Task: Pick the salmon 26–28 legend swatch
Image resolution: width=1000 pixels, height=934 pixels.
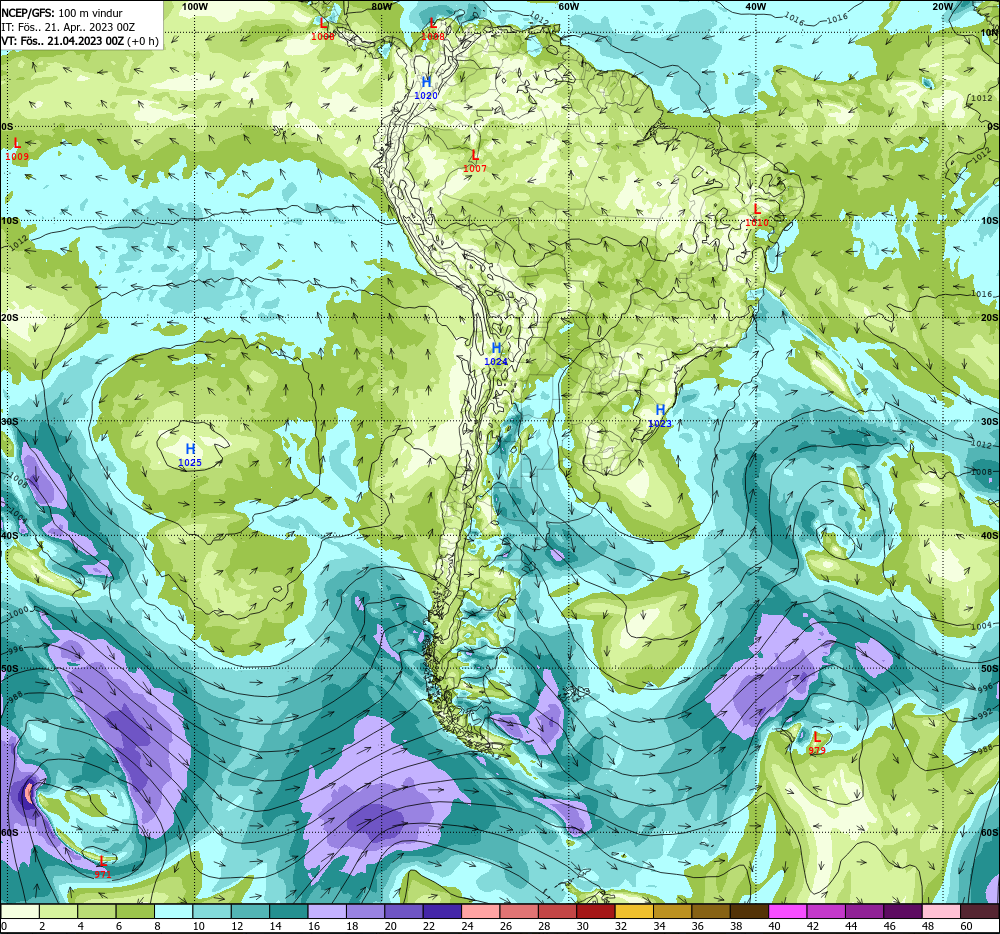Action: pyautogui.click(x=518, y=911)
